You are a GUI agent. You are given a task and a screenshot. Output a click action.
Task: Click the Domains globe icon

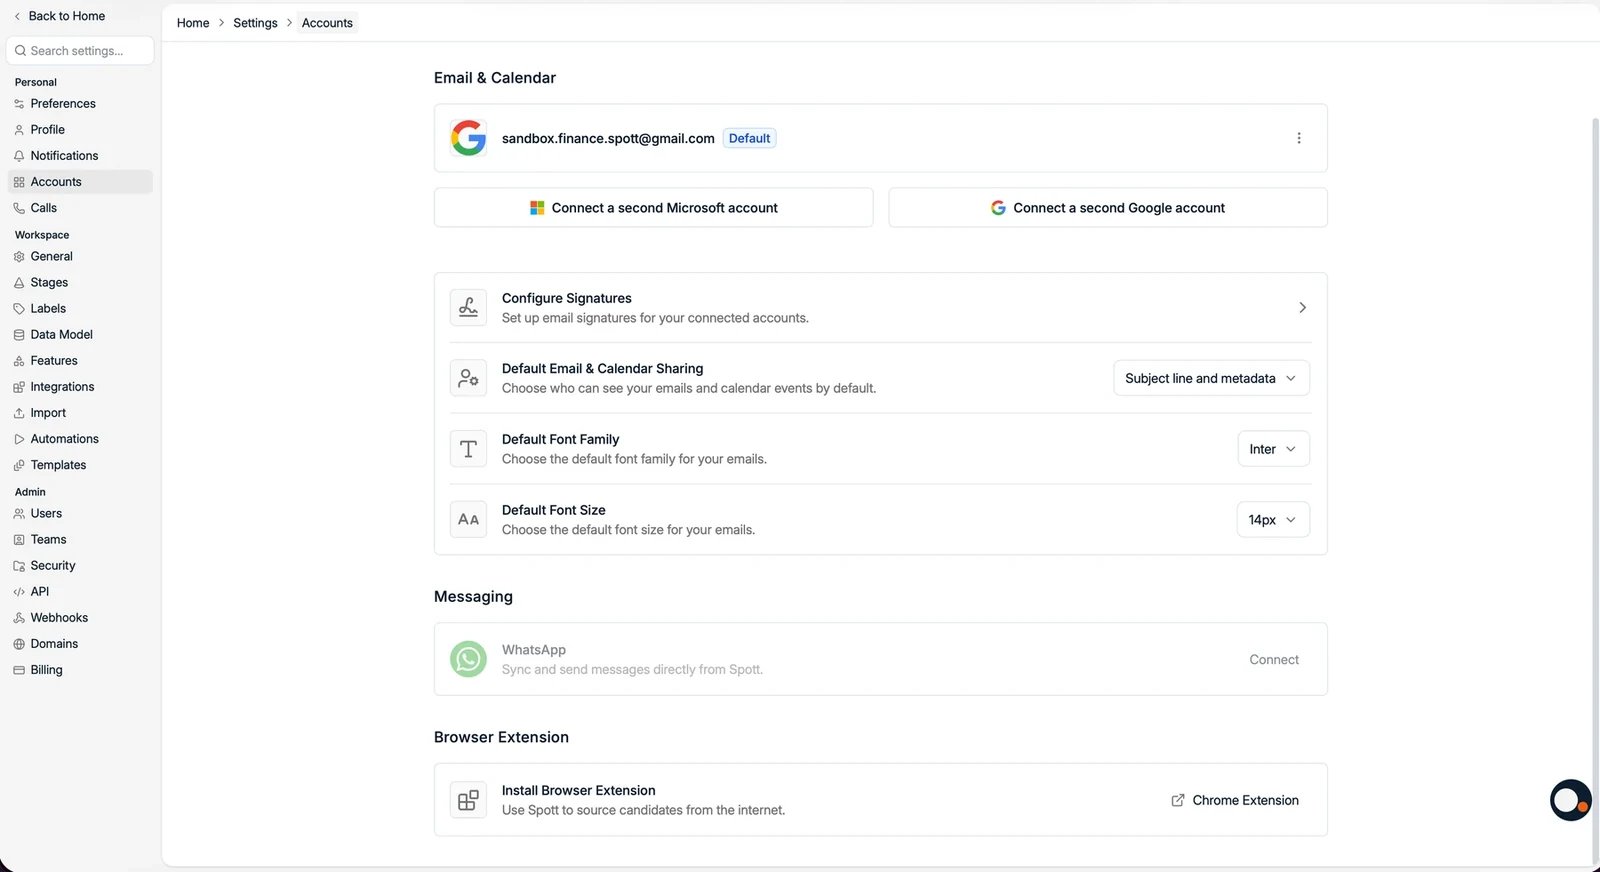tap(19, 644)
